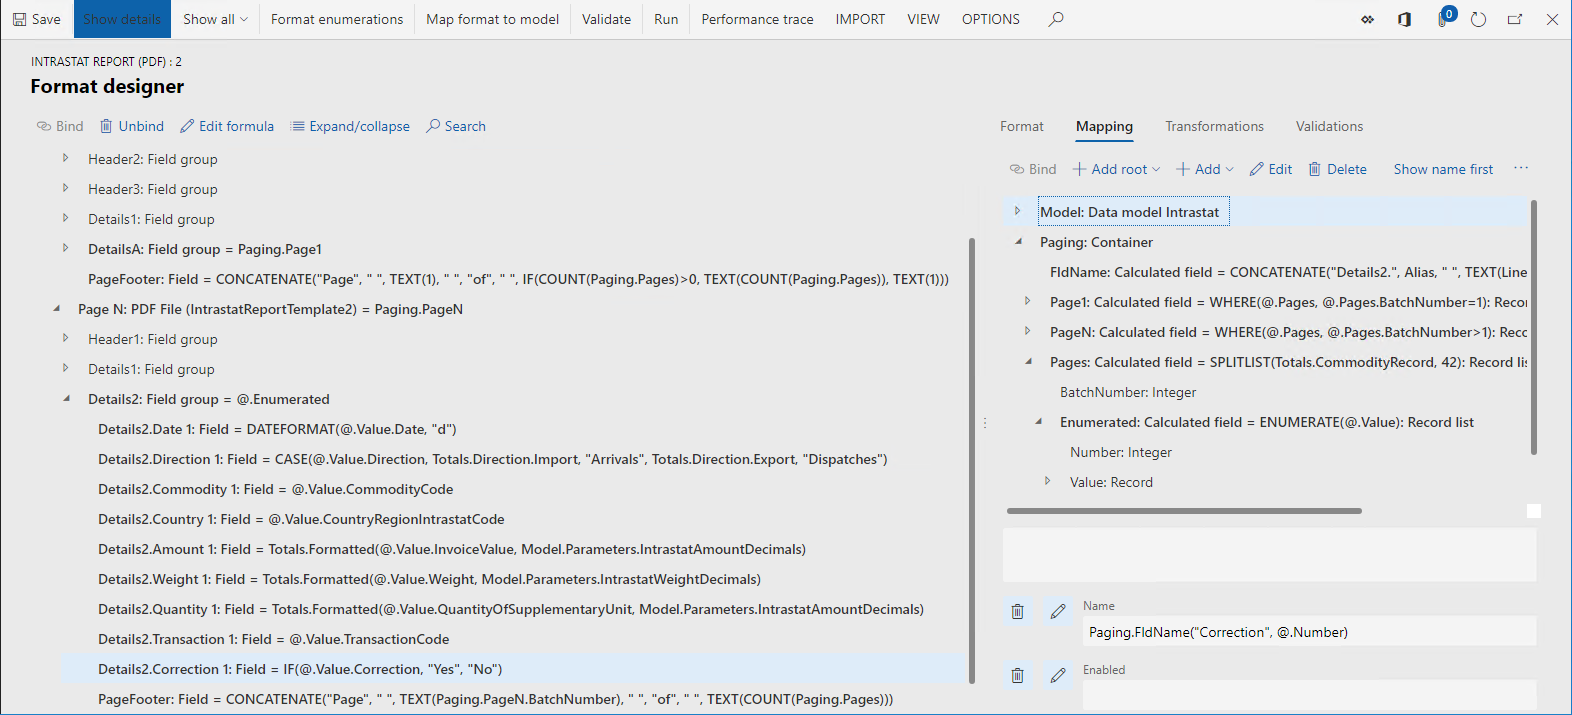The width and height of the screenshot is (1572, 715).
Task: Collapse the Enumerated calculated field
Action: (1038, 422)
